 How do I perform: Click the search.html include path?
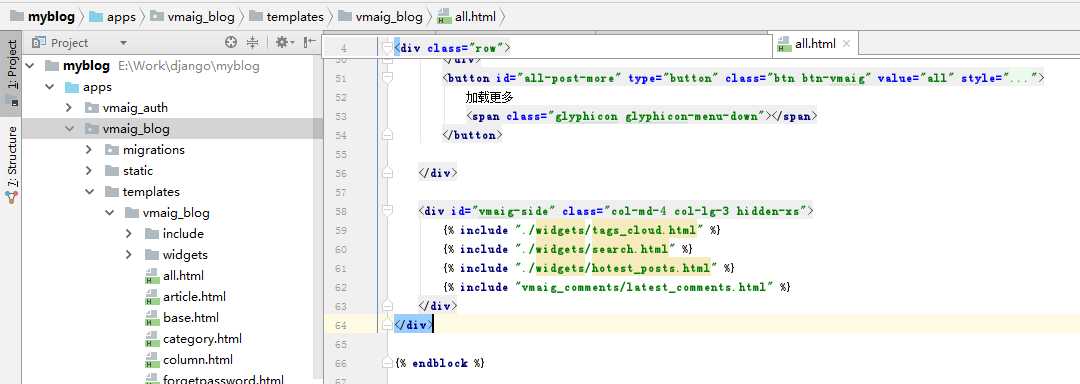tap(596, 248)
